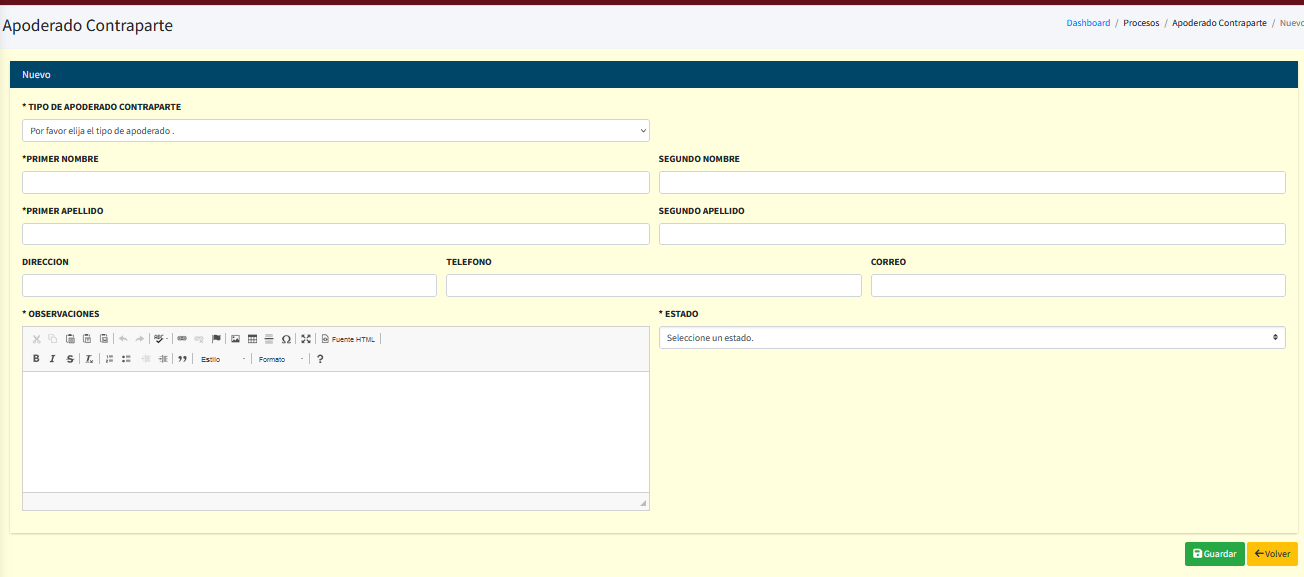Click the Direccion input field
The height and width of the screenshot is (577, 1304).
(229, 286)
